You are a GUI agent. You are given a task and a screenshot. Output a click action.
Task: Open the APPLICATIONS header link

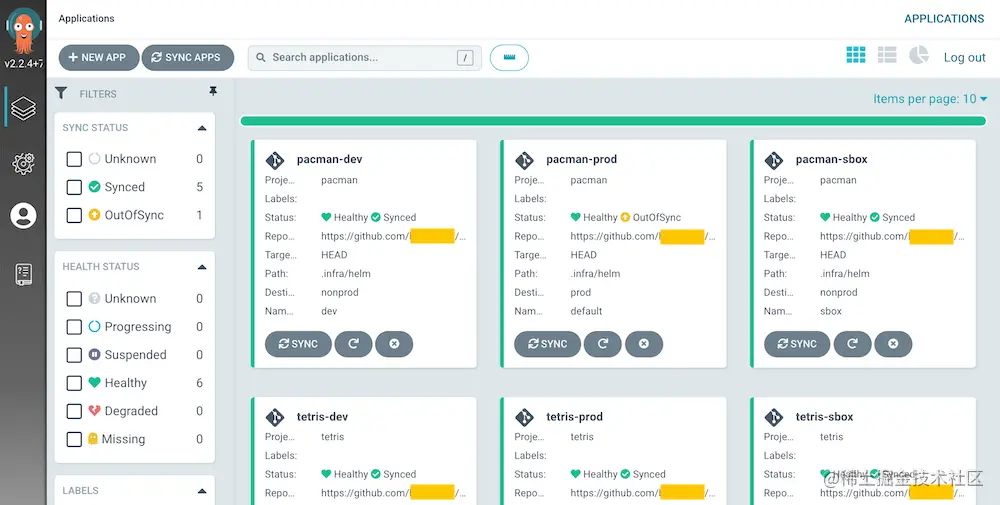944,18
